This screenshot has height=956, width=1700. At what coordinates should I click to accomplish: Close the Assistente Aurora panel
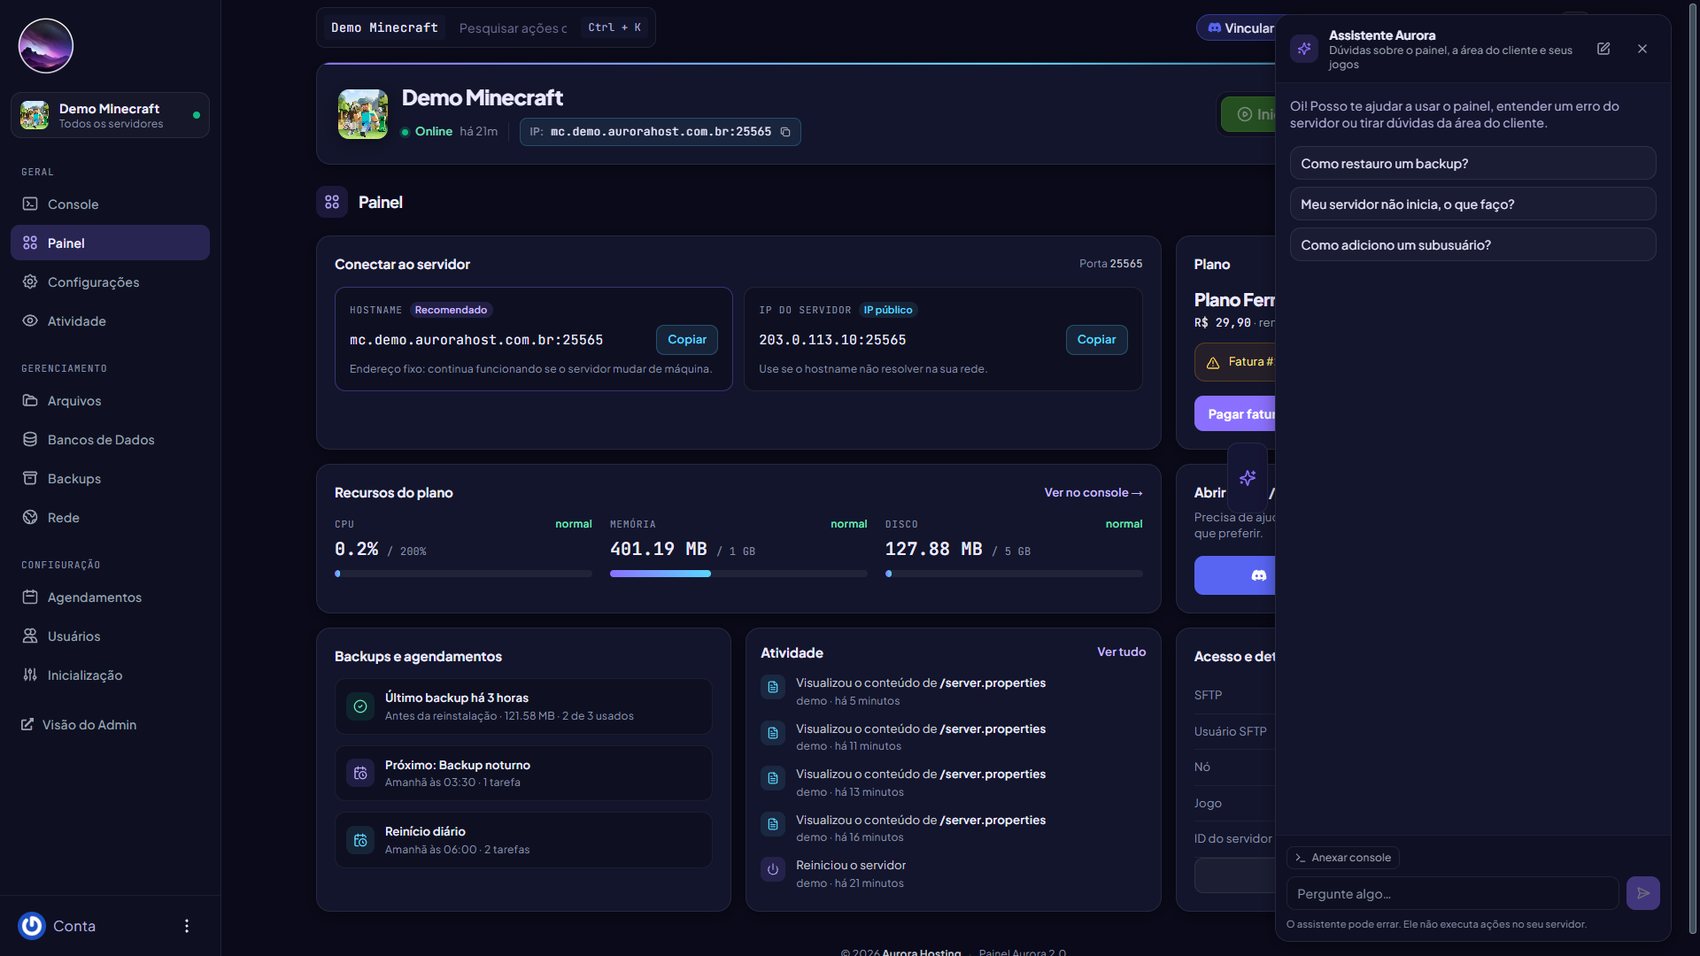coord(1642,49)
